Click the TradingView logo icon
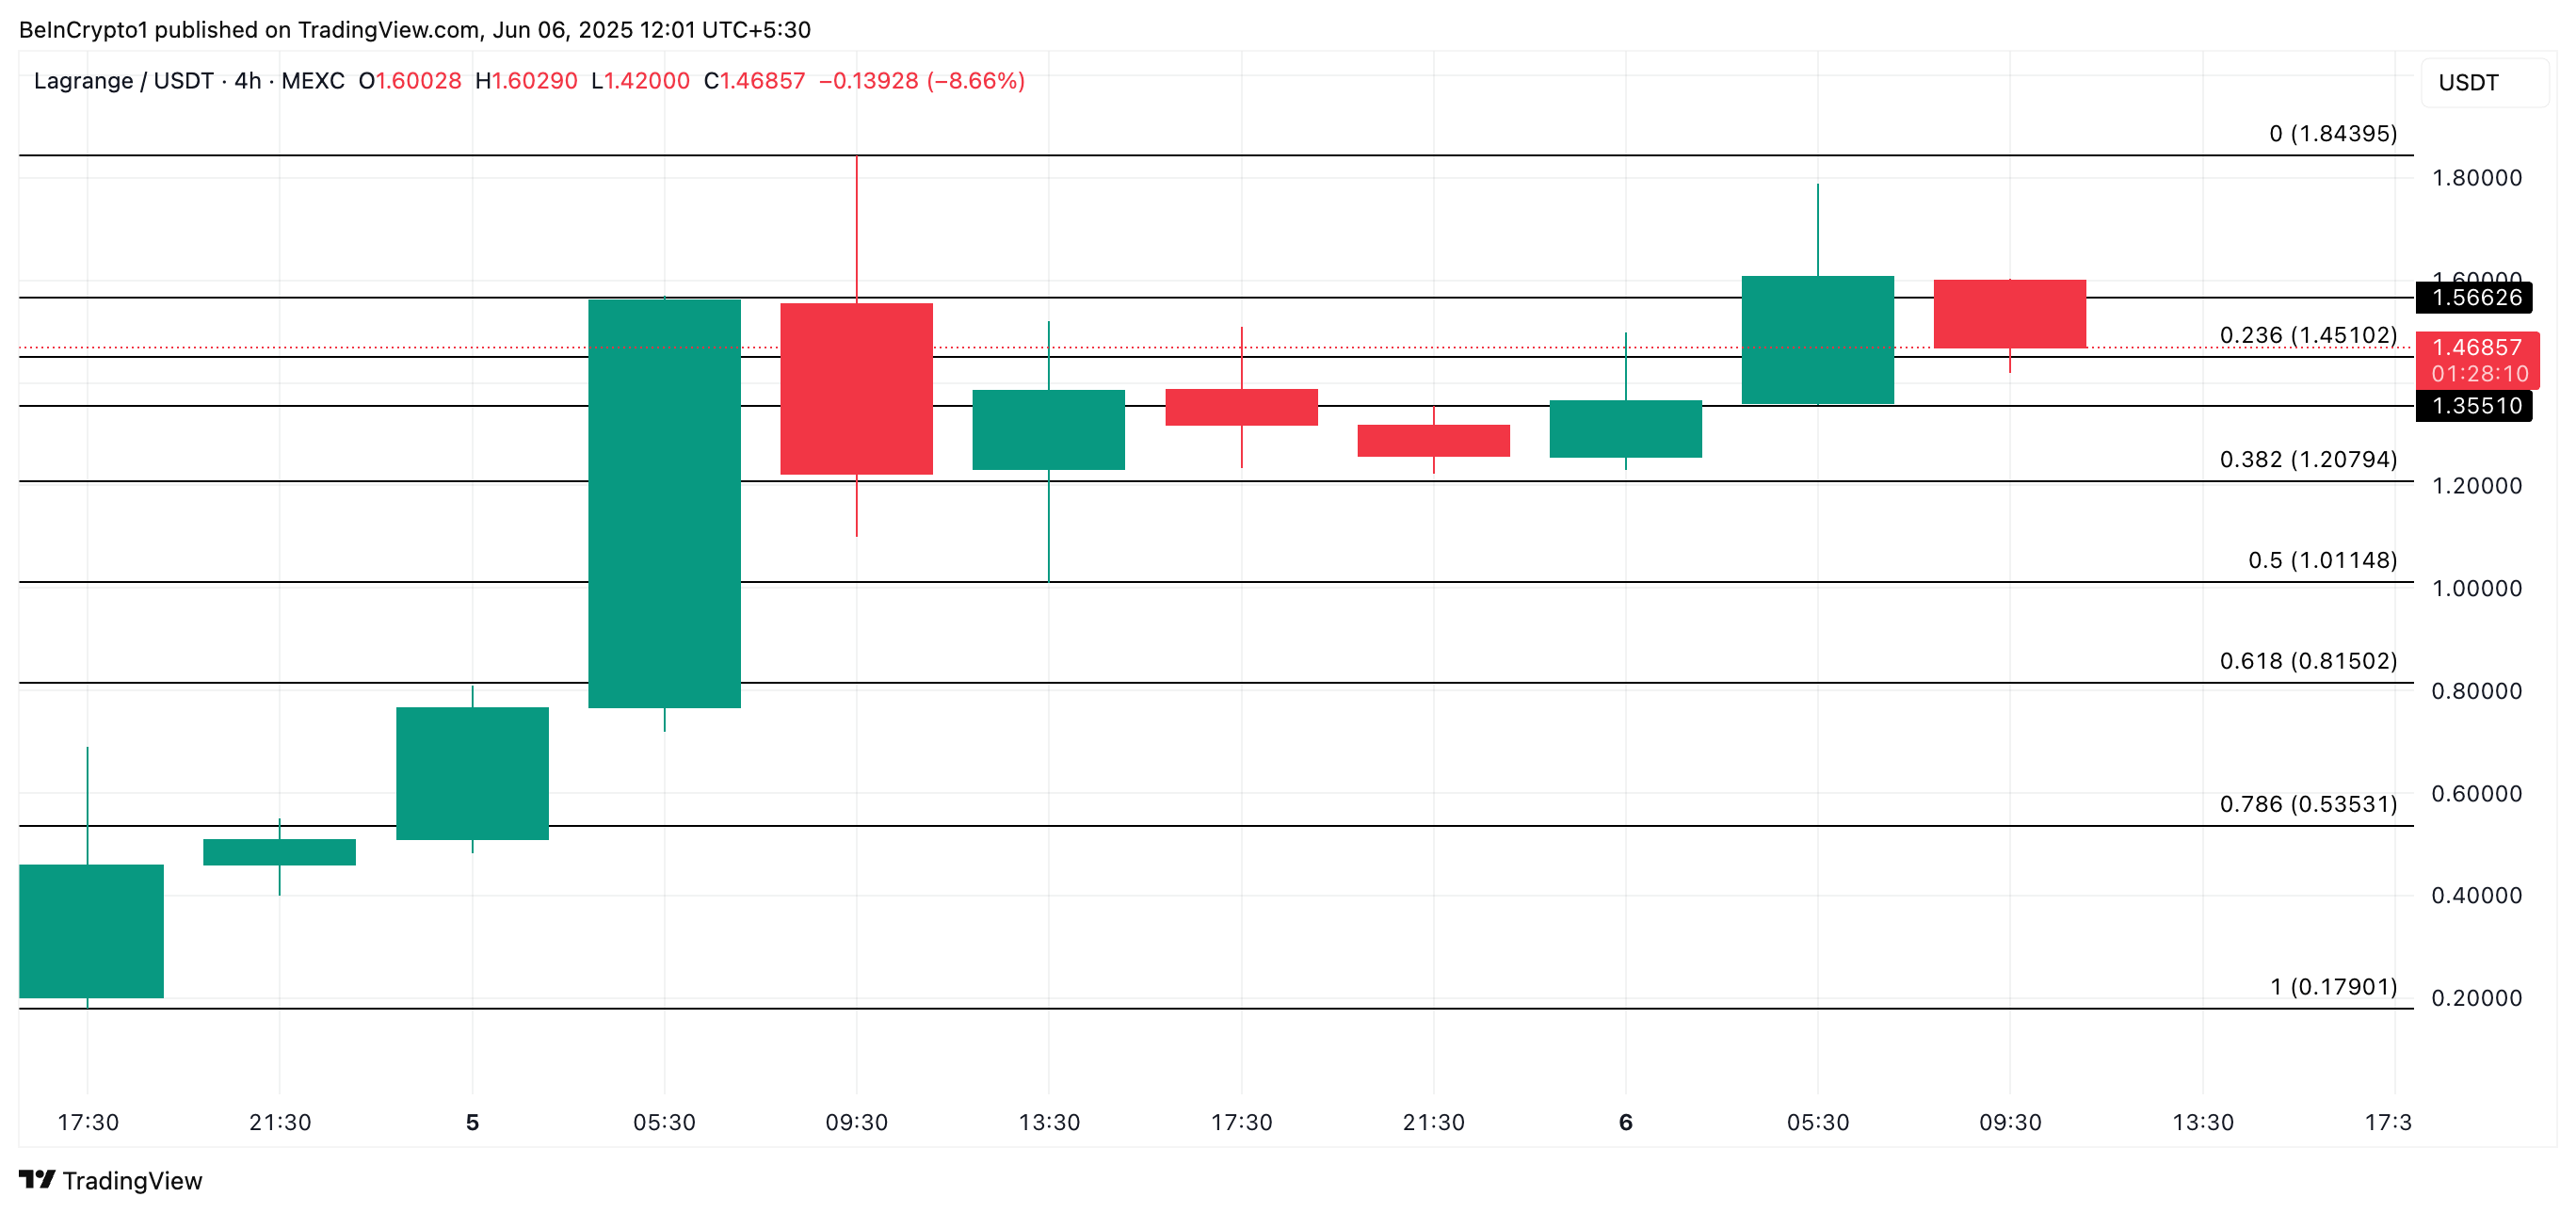 pos(37,1180)
